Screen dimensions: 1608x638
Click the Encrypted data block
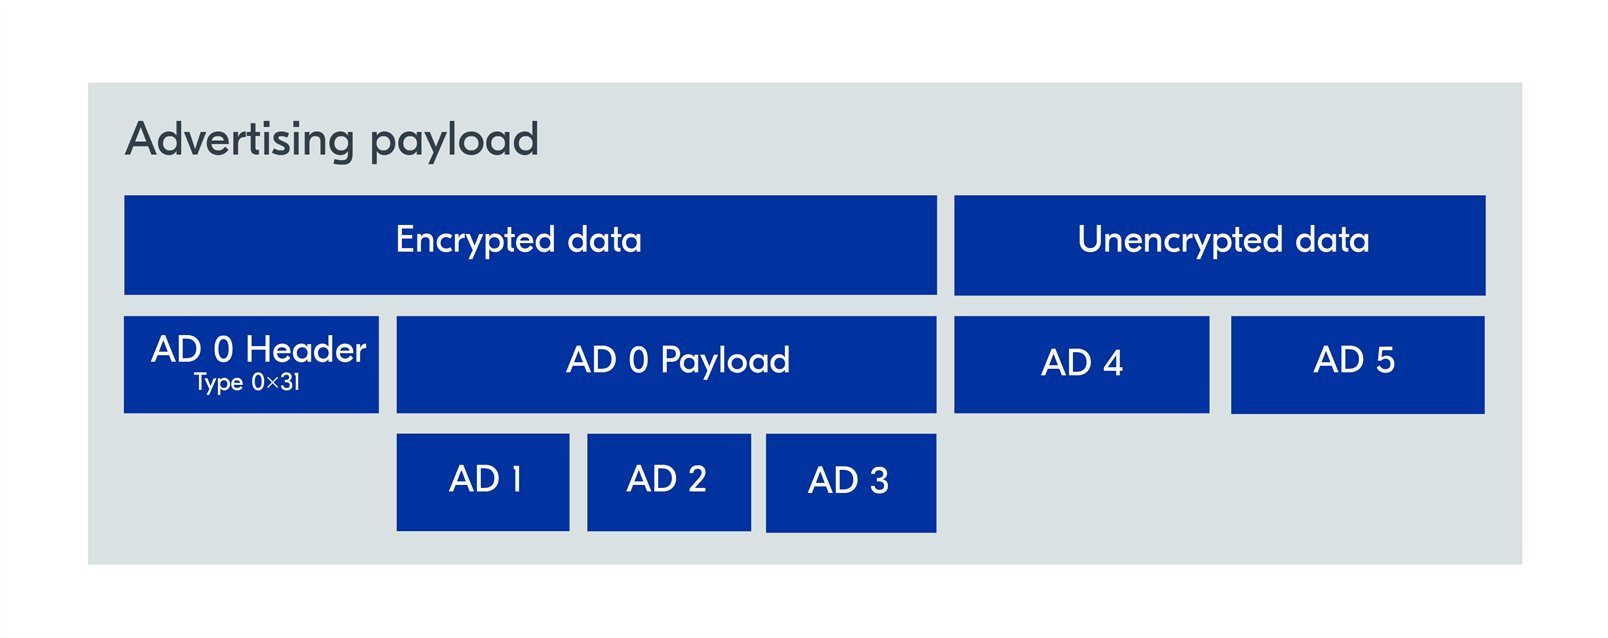pos(530,245)
